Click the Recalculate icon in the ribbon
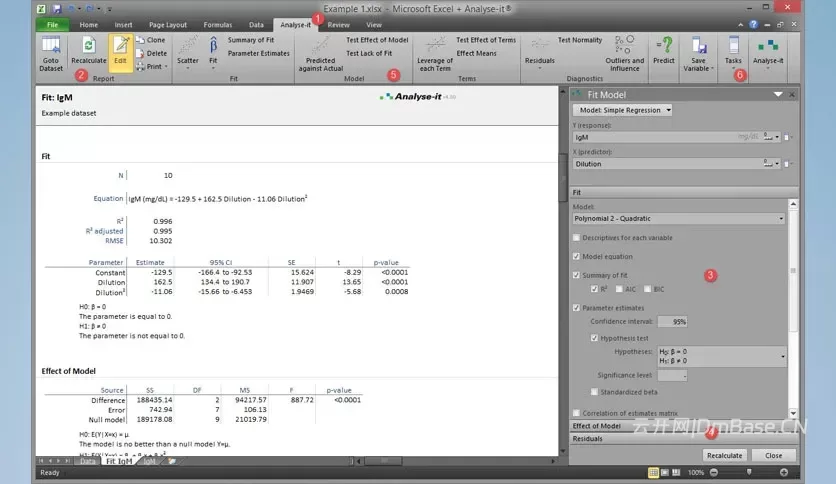Image resolution: width=836 pixels, height=484 pixels. [x=89, y=51]
